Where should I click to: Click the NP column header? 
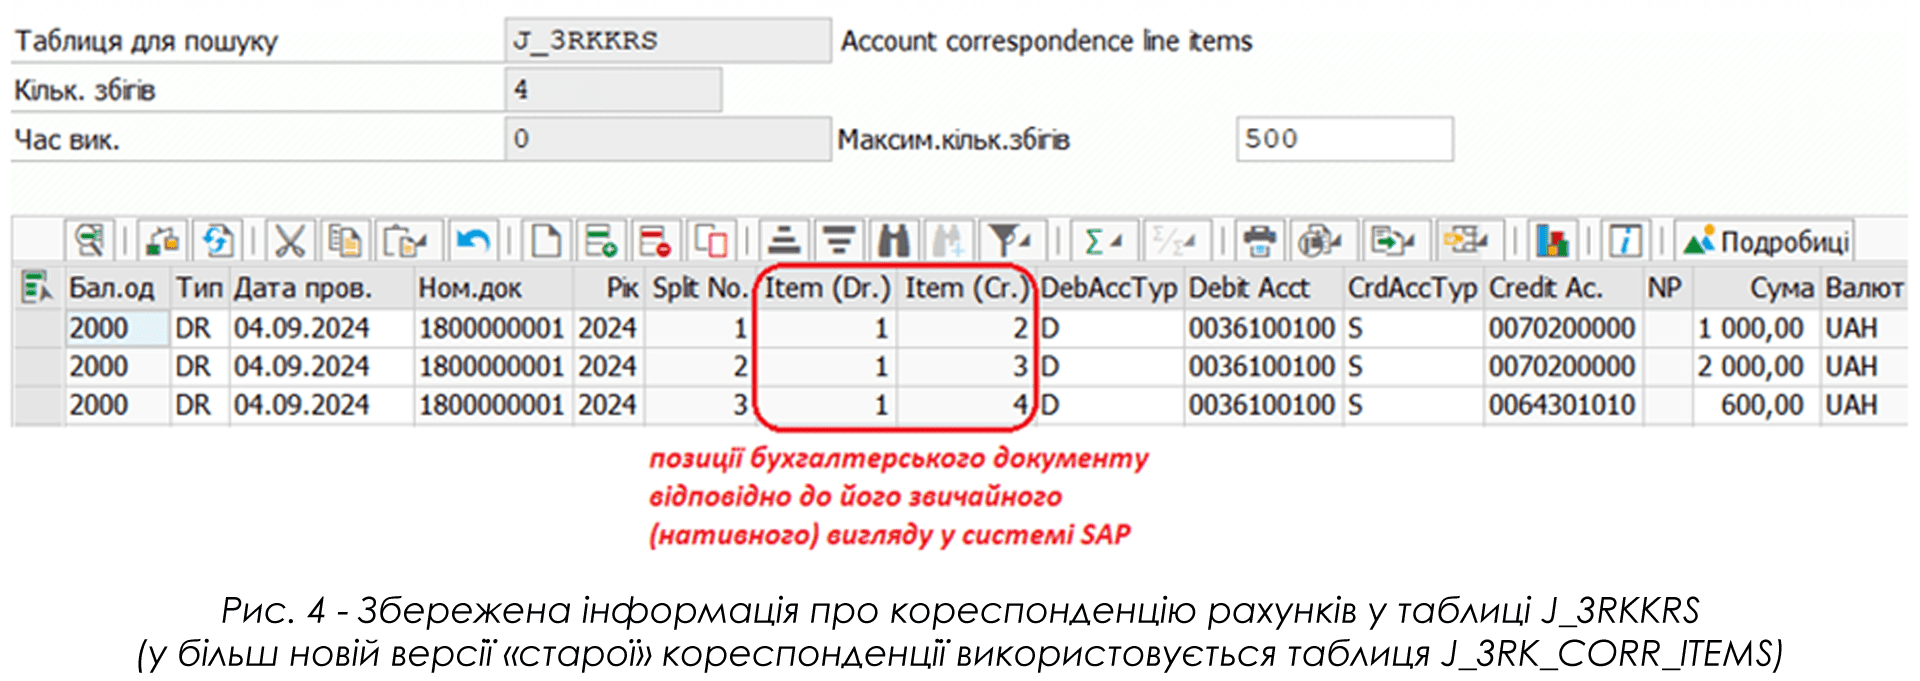tap(1668, 288)
